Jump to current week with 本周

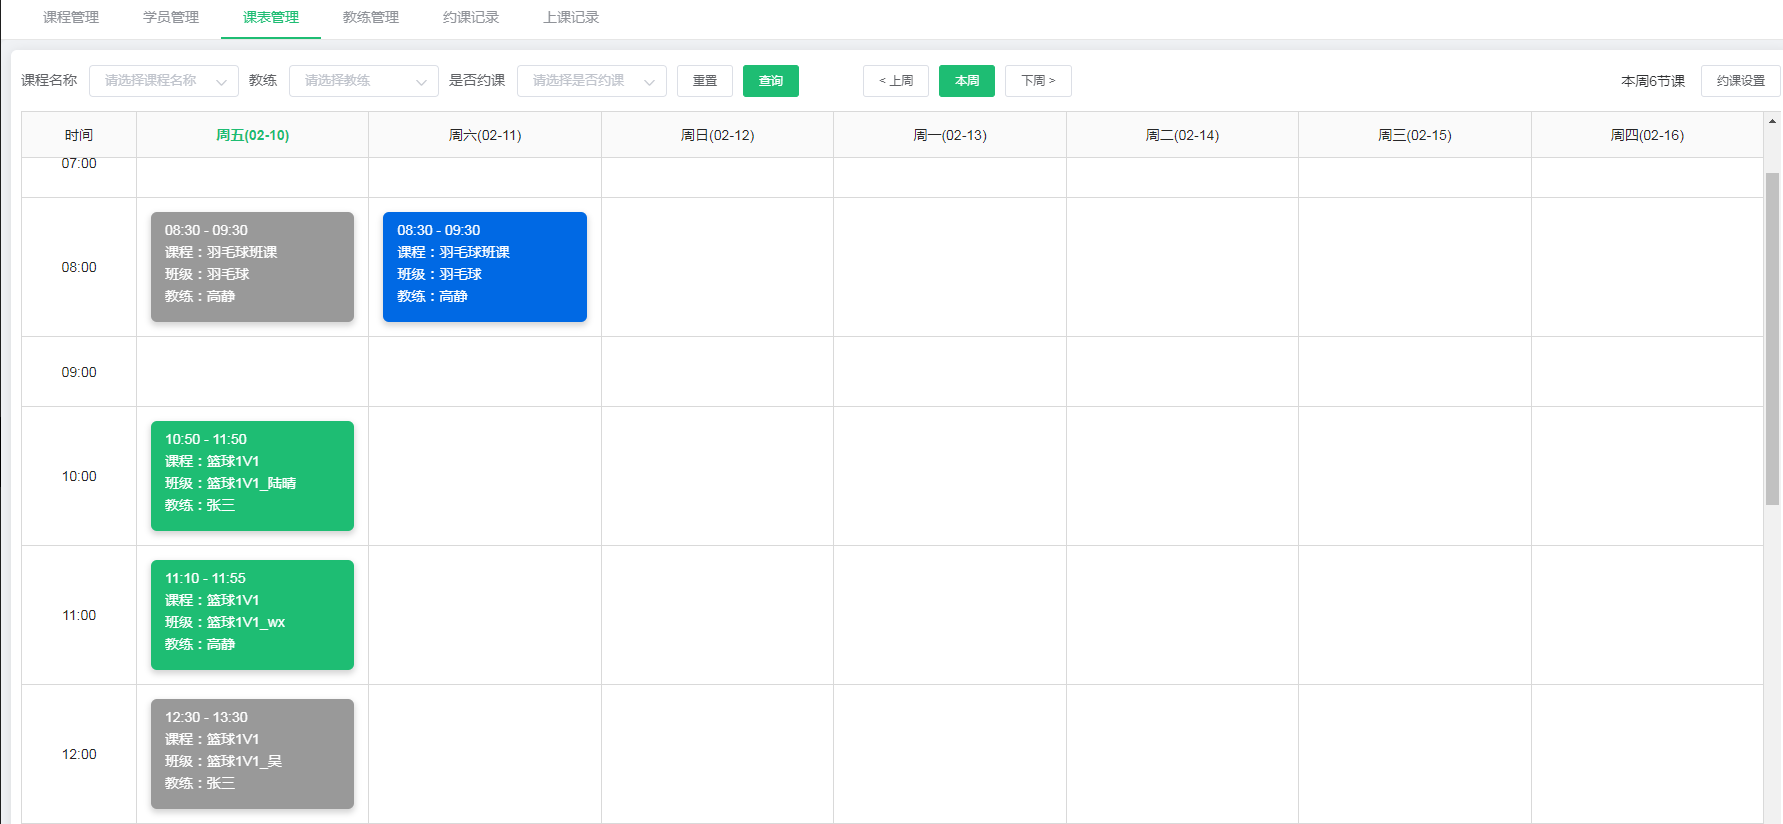967,81
